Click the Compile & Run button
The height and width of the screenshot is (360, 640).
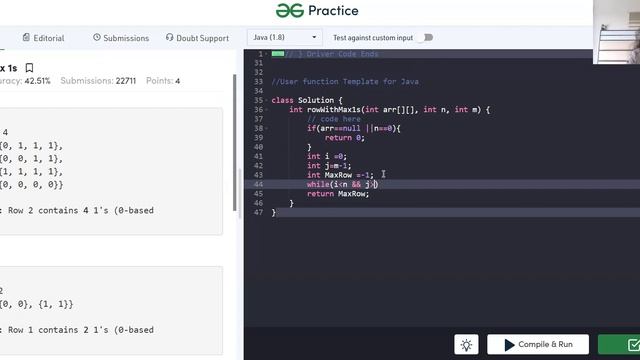tap(538, 345)
